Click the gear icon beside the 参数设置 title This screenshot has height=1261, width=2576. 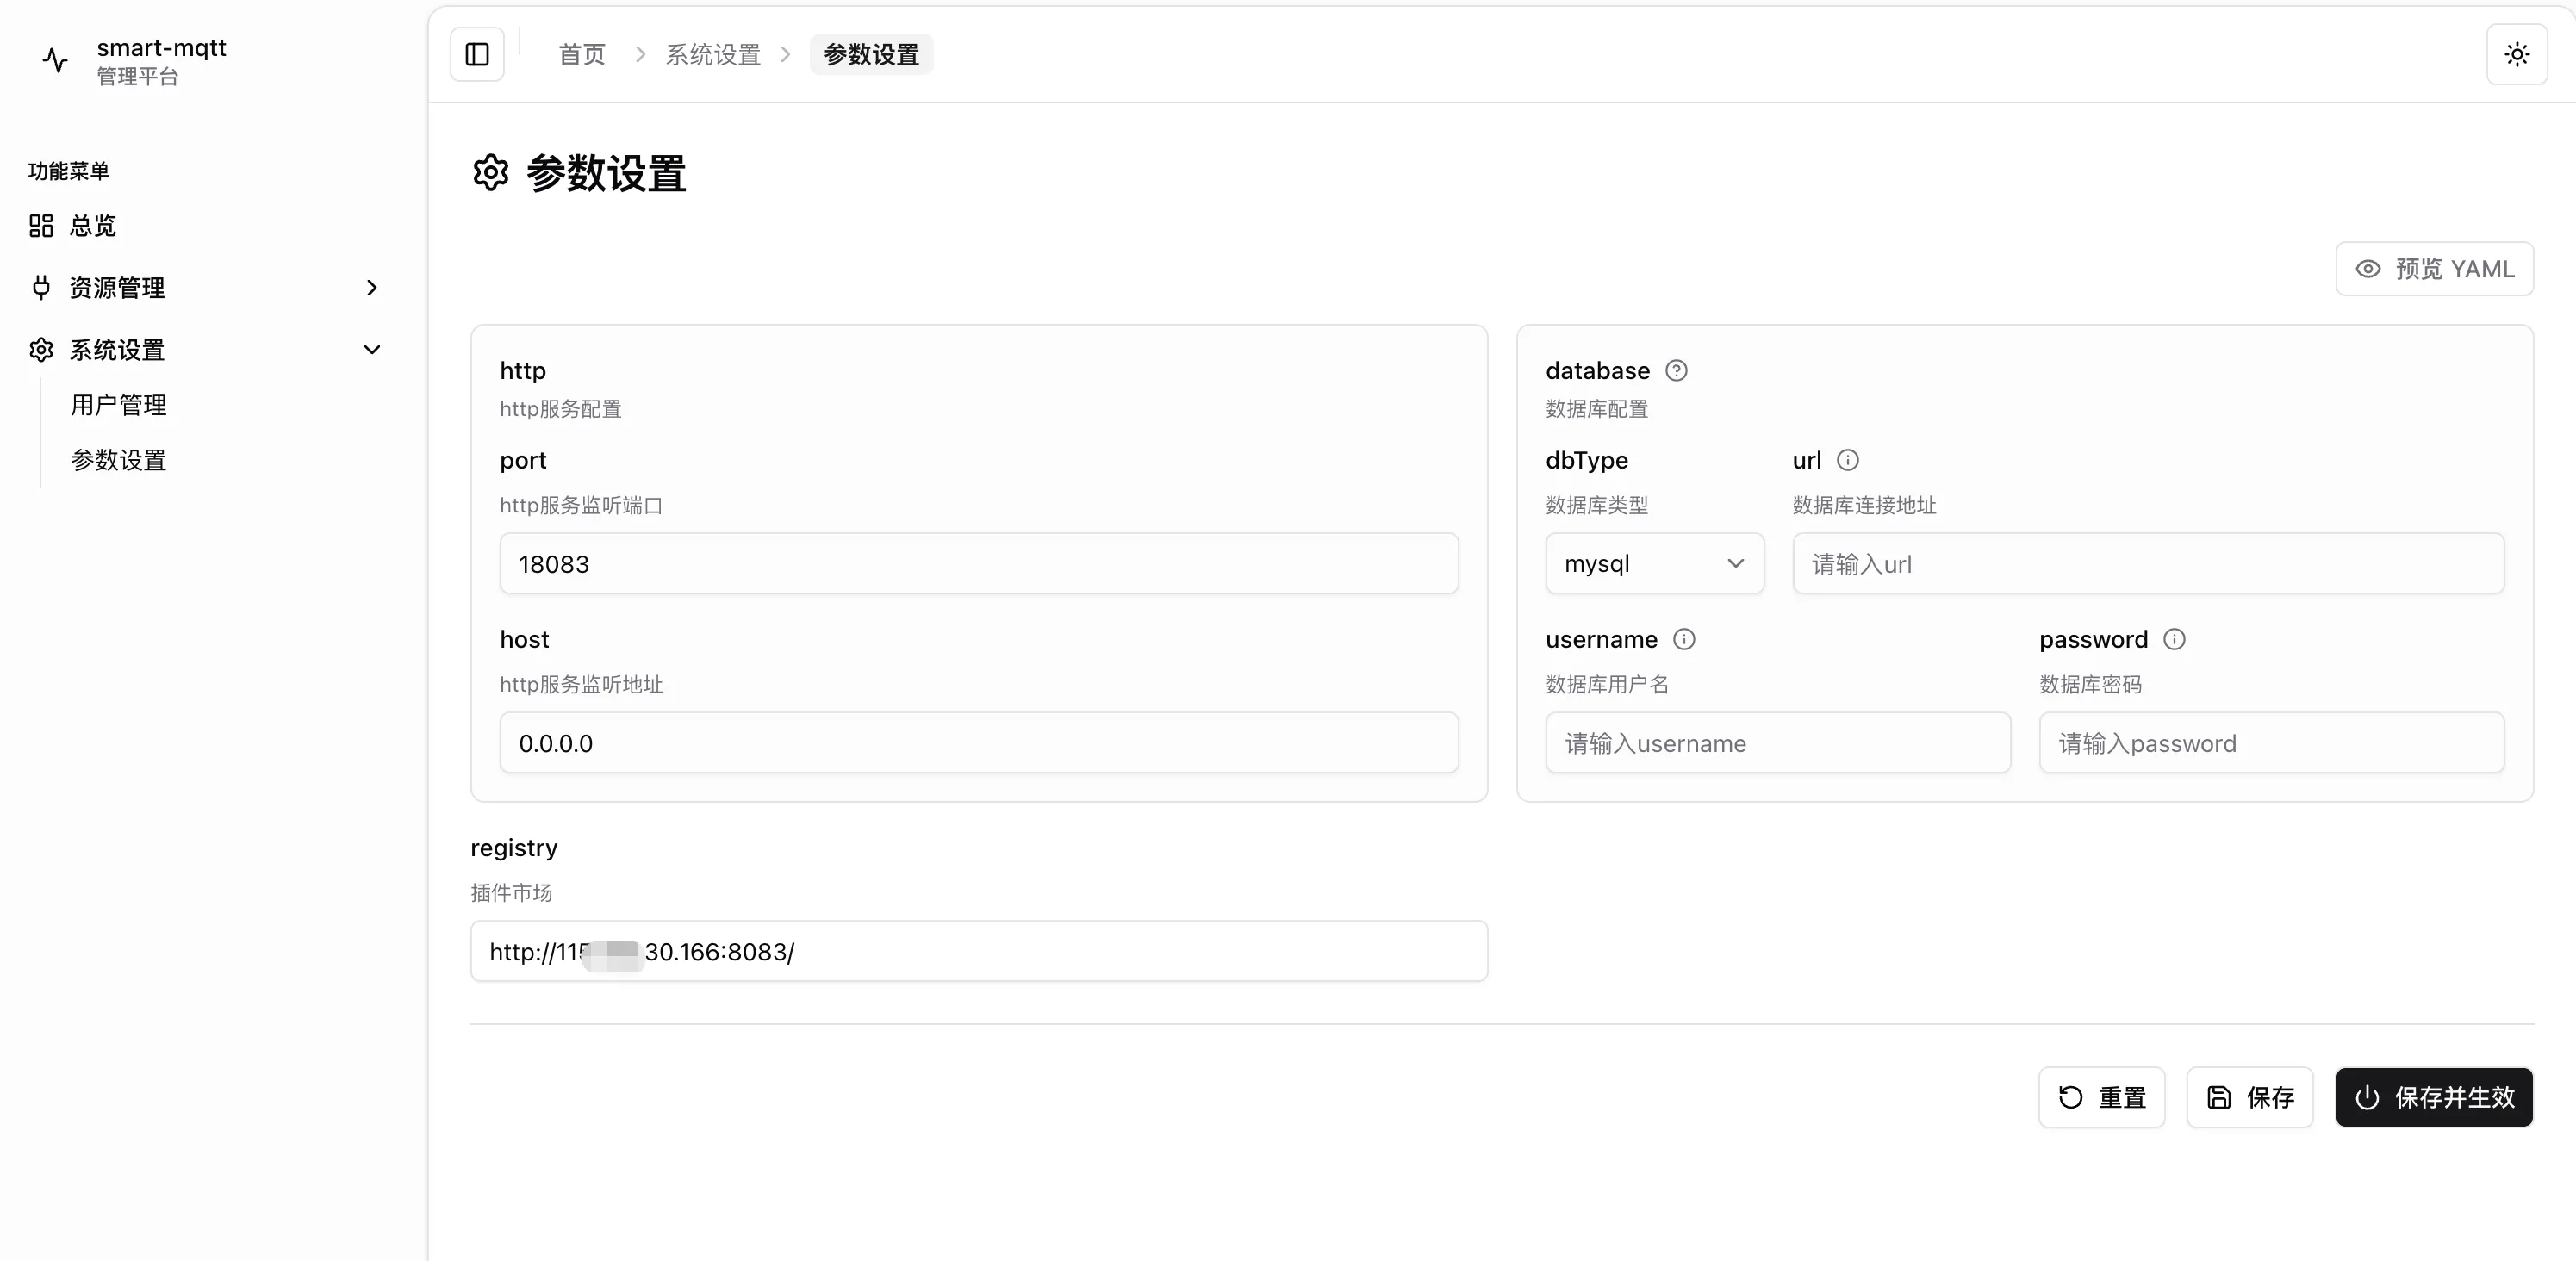point(490,173)
